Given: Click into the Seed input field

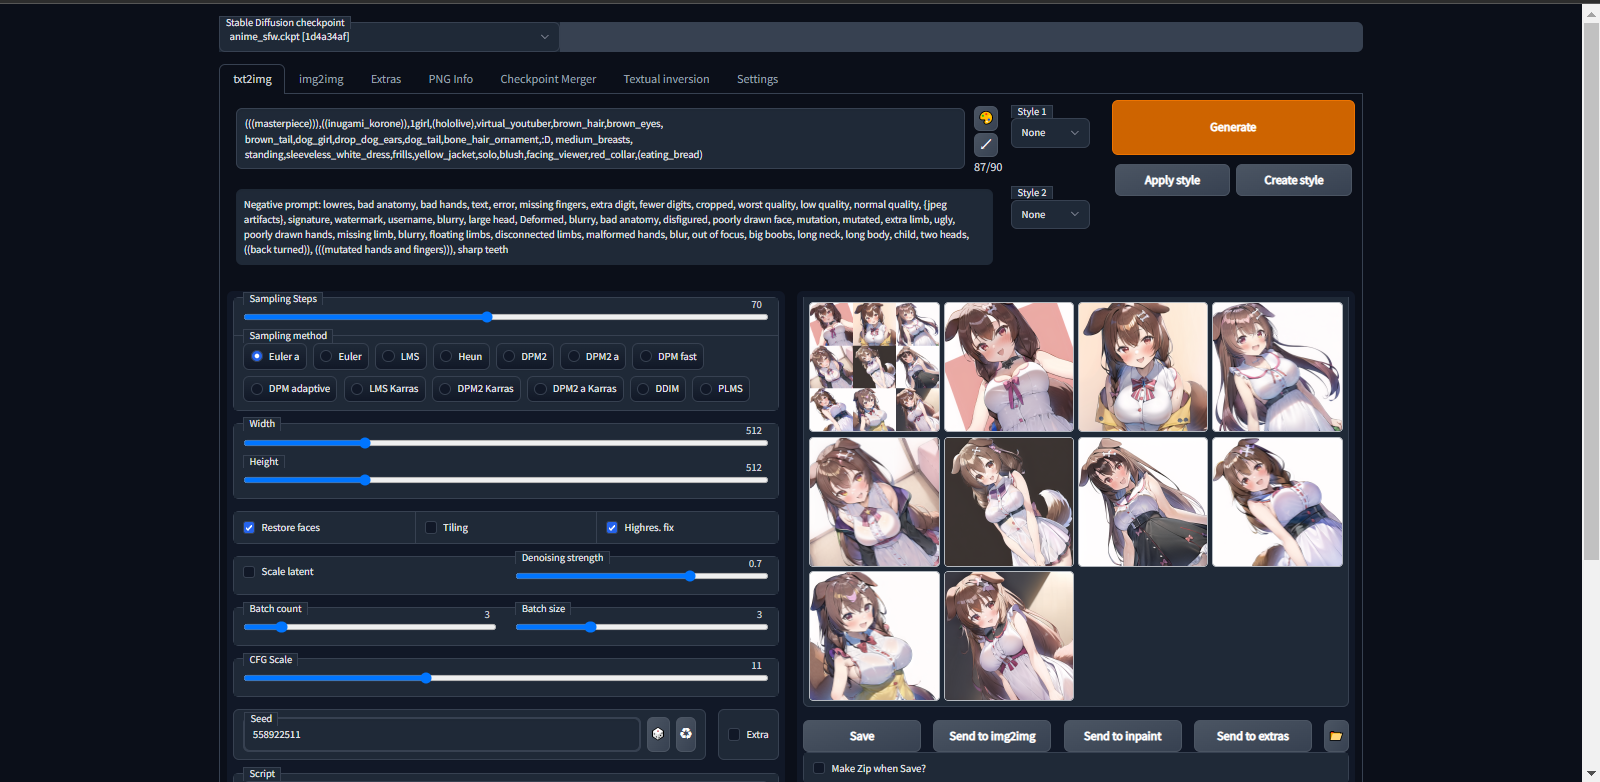Looking at the screenshot, I should 442,734.
